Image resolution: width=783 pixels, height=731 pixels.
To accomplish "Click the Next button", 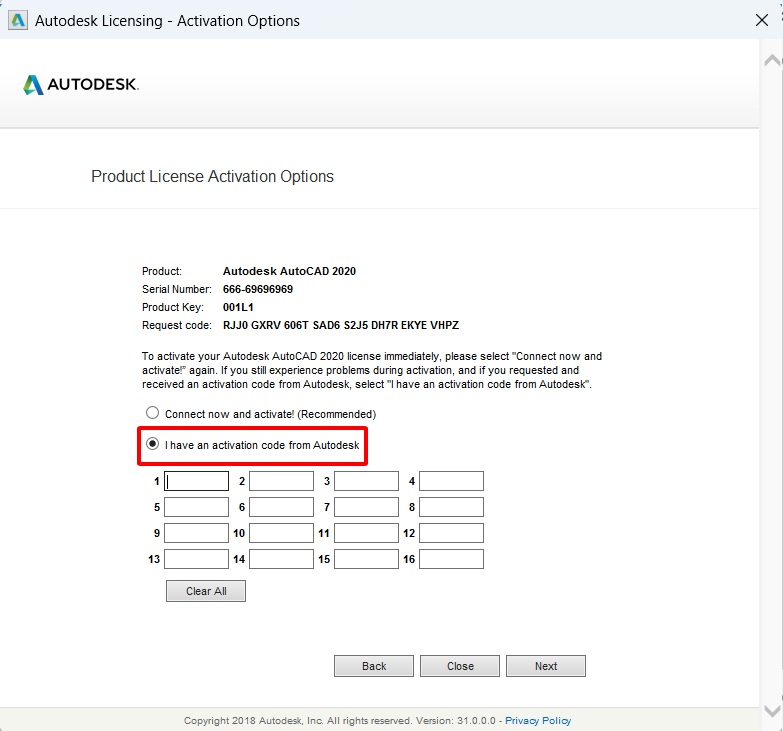I will (x=546, y=666).
